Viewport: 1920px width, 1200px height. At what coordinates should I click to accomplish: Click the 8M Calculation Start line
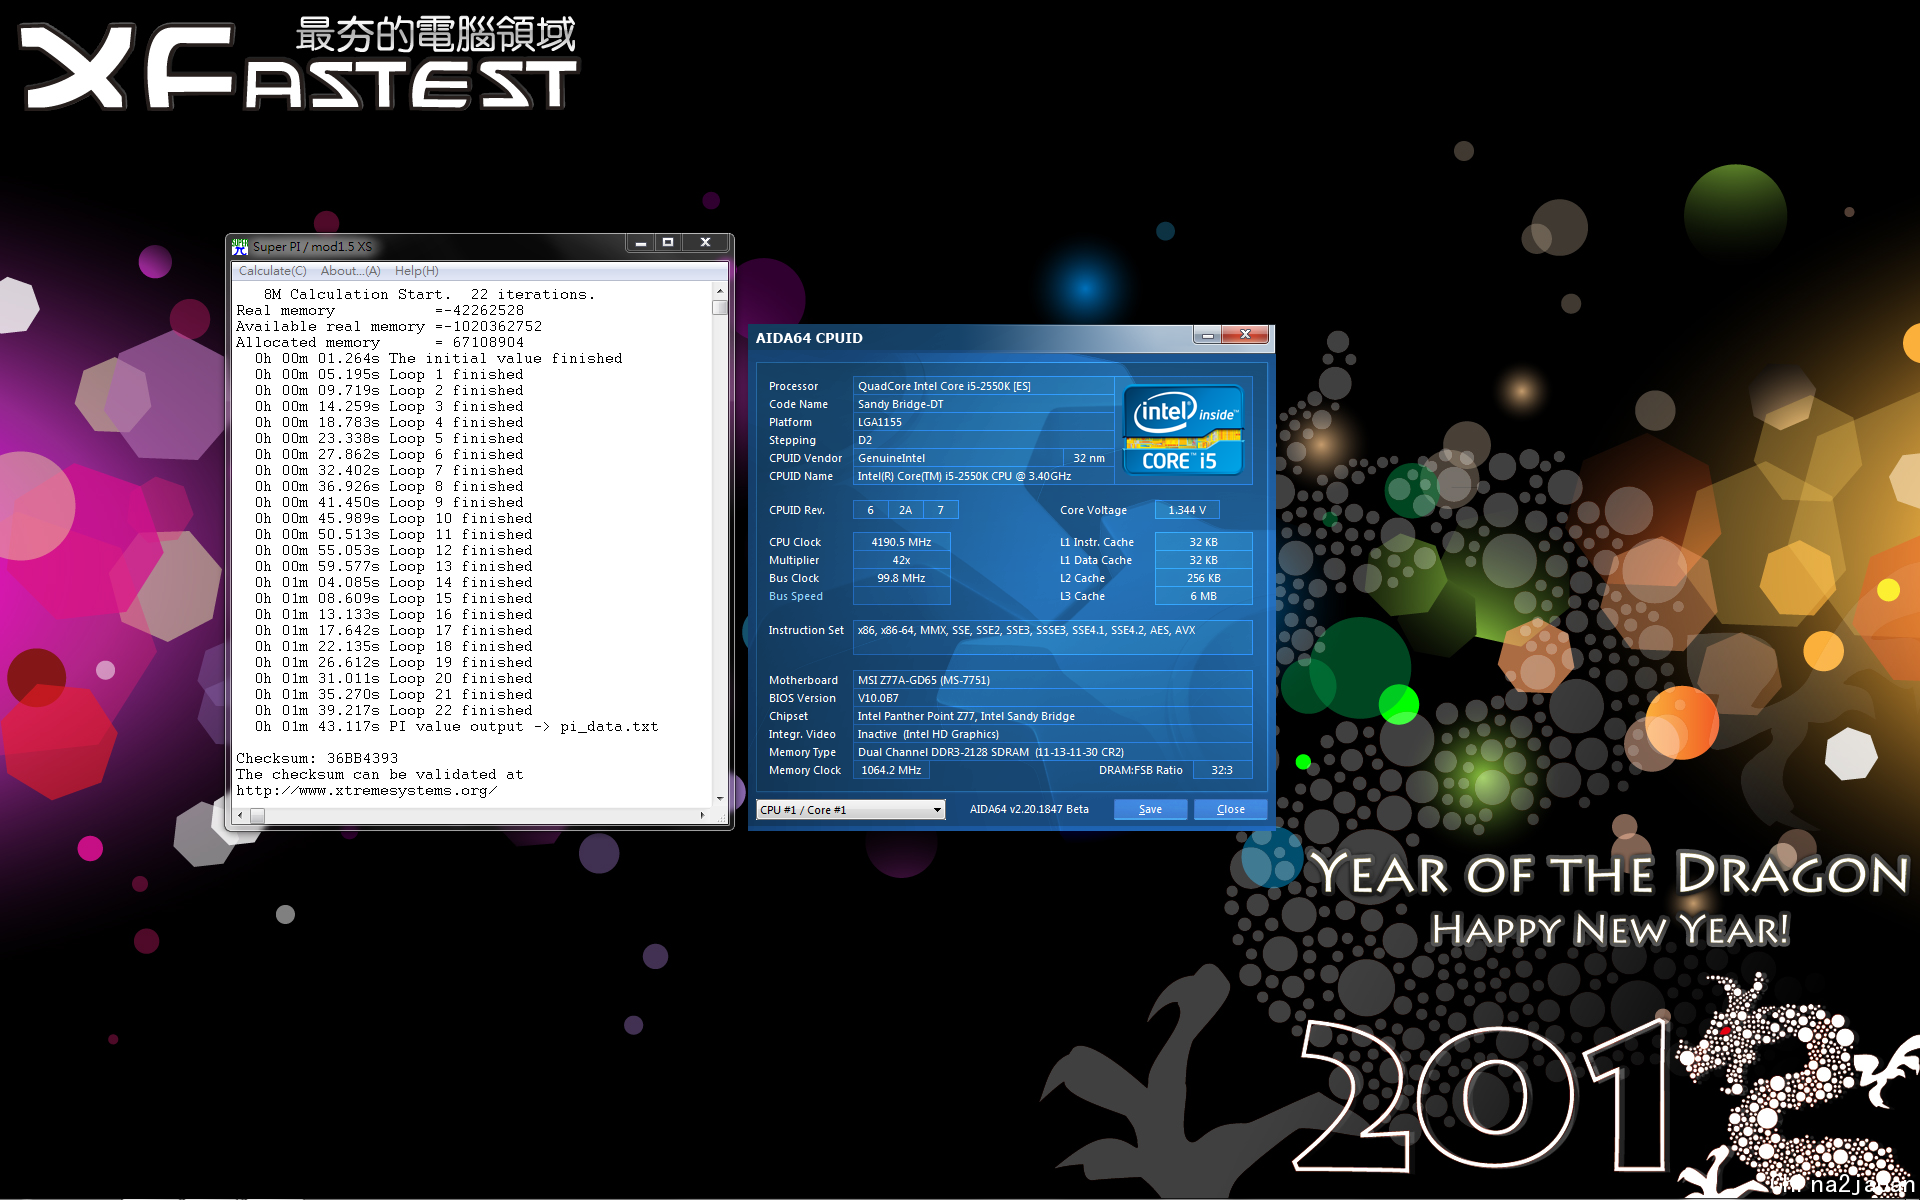point(429,295)
